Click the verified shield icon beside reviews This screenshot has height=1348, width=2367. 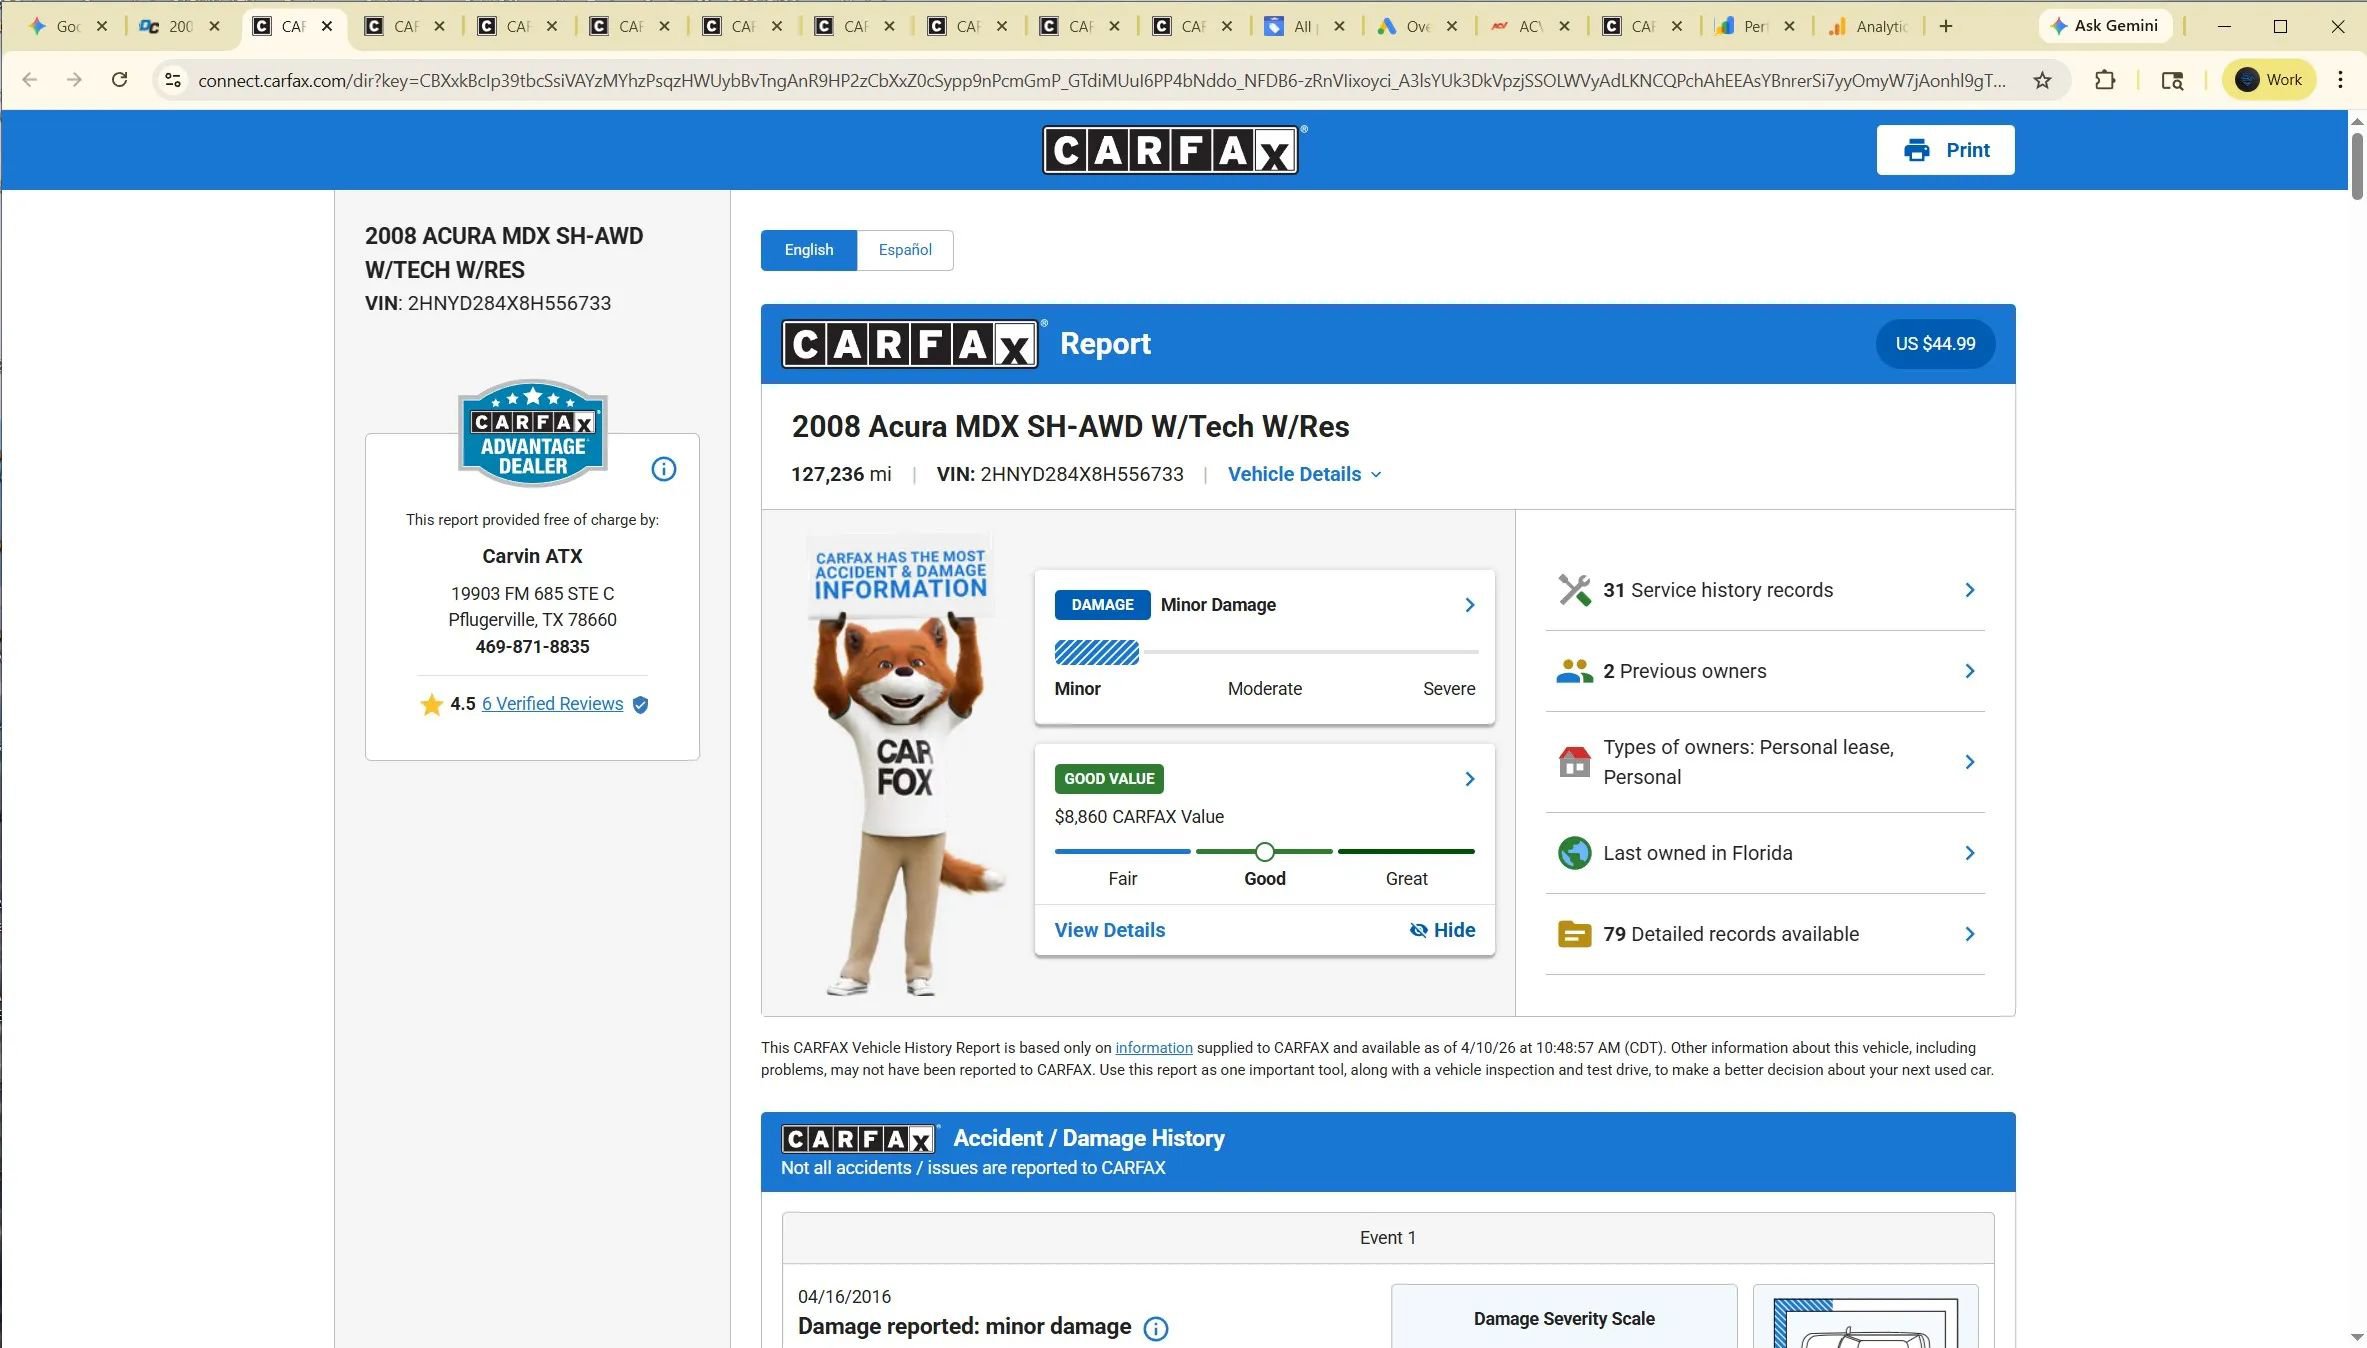pyautogui.click(x=641, y=705)
